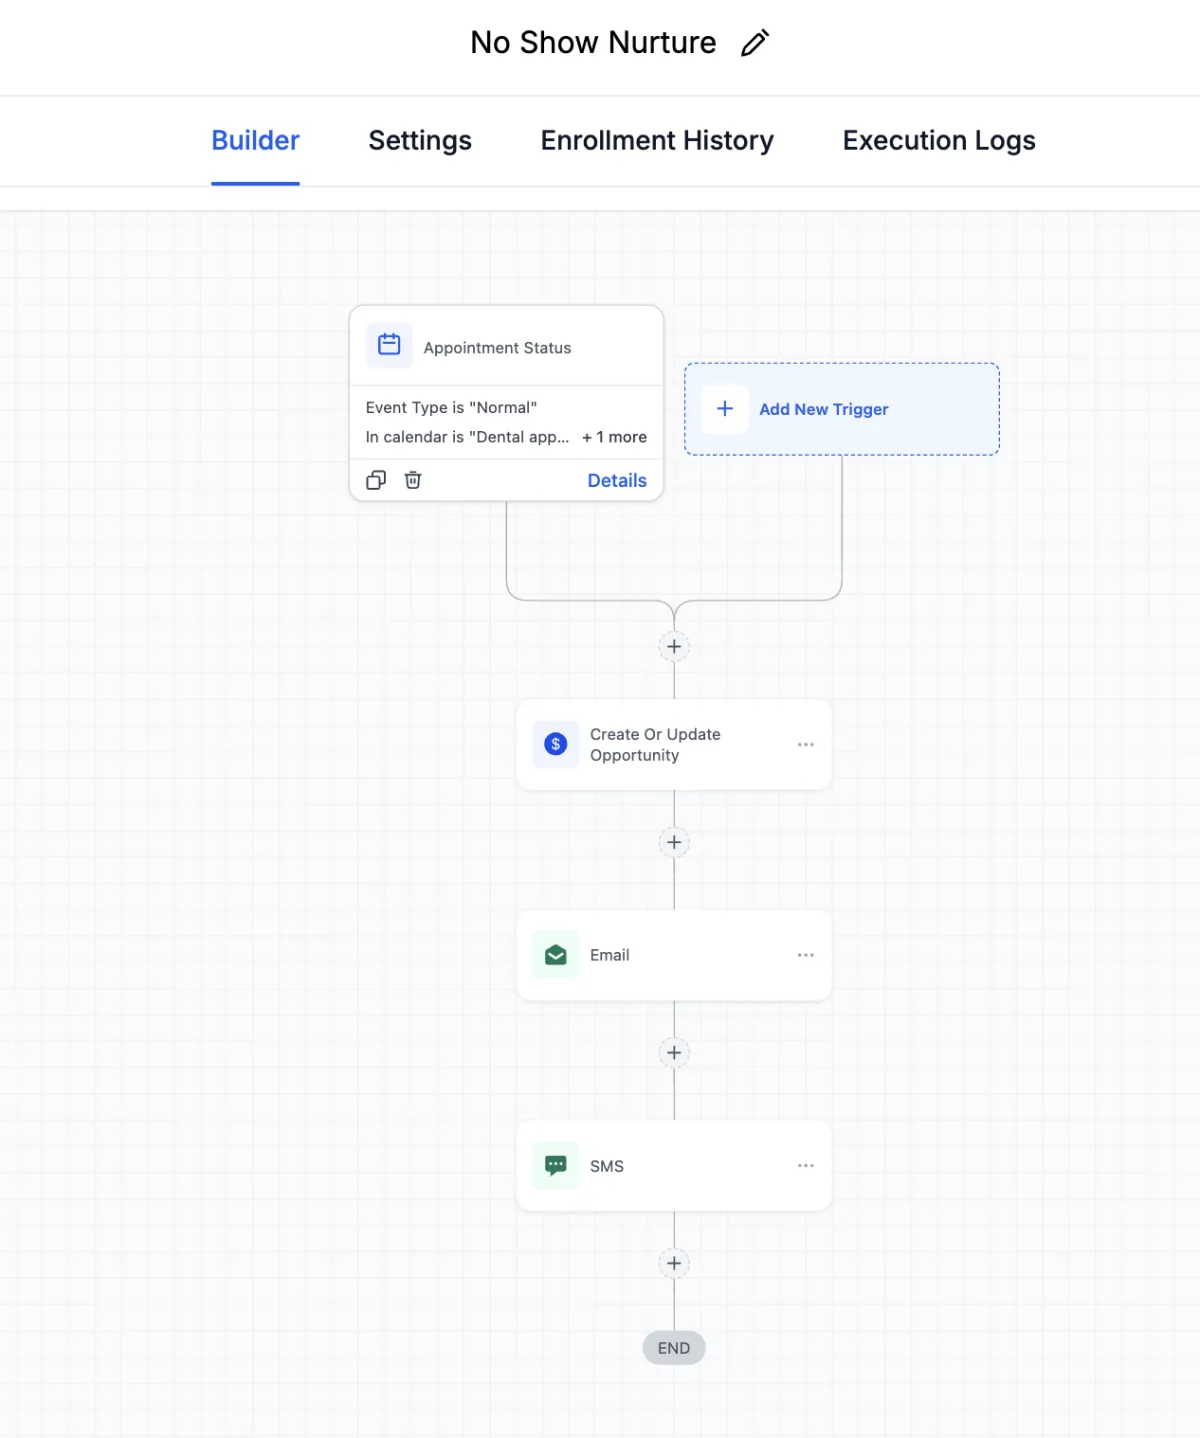The height and width of the screenshot is (1438, 1200).
Task: Open the Email step options menu
Action: coord(805,955)
